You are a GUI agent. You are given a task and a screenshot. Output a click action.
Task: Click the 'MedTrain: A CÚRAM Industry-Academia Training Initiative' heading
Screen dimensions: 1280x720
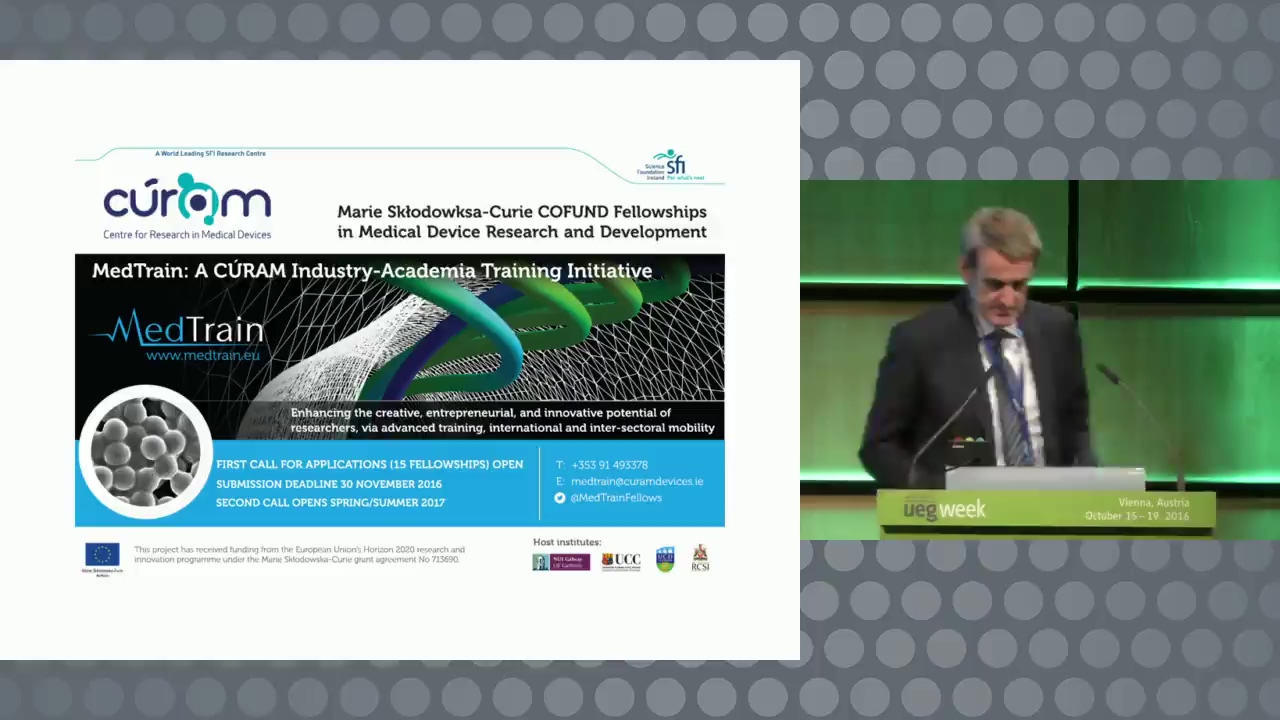[x=372, y=271]
